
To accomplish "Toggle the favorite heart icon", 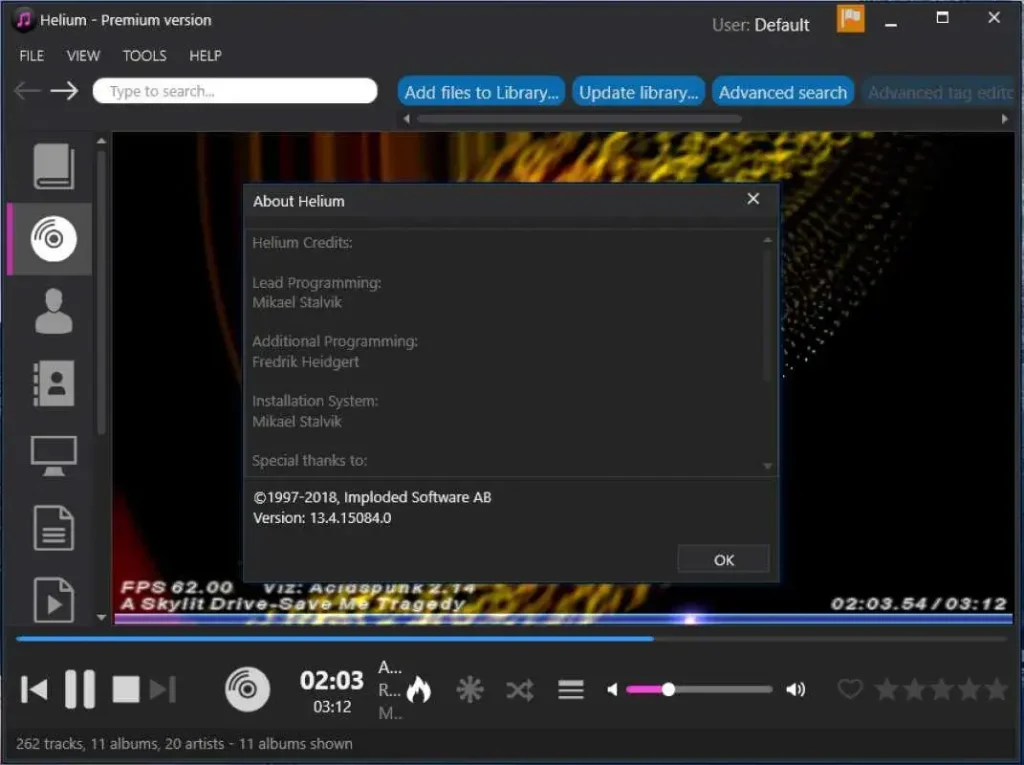I will click(850, 689).
